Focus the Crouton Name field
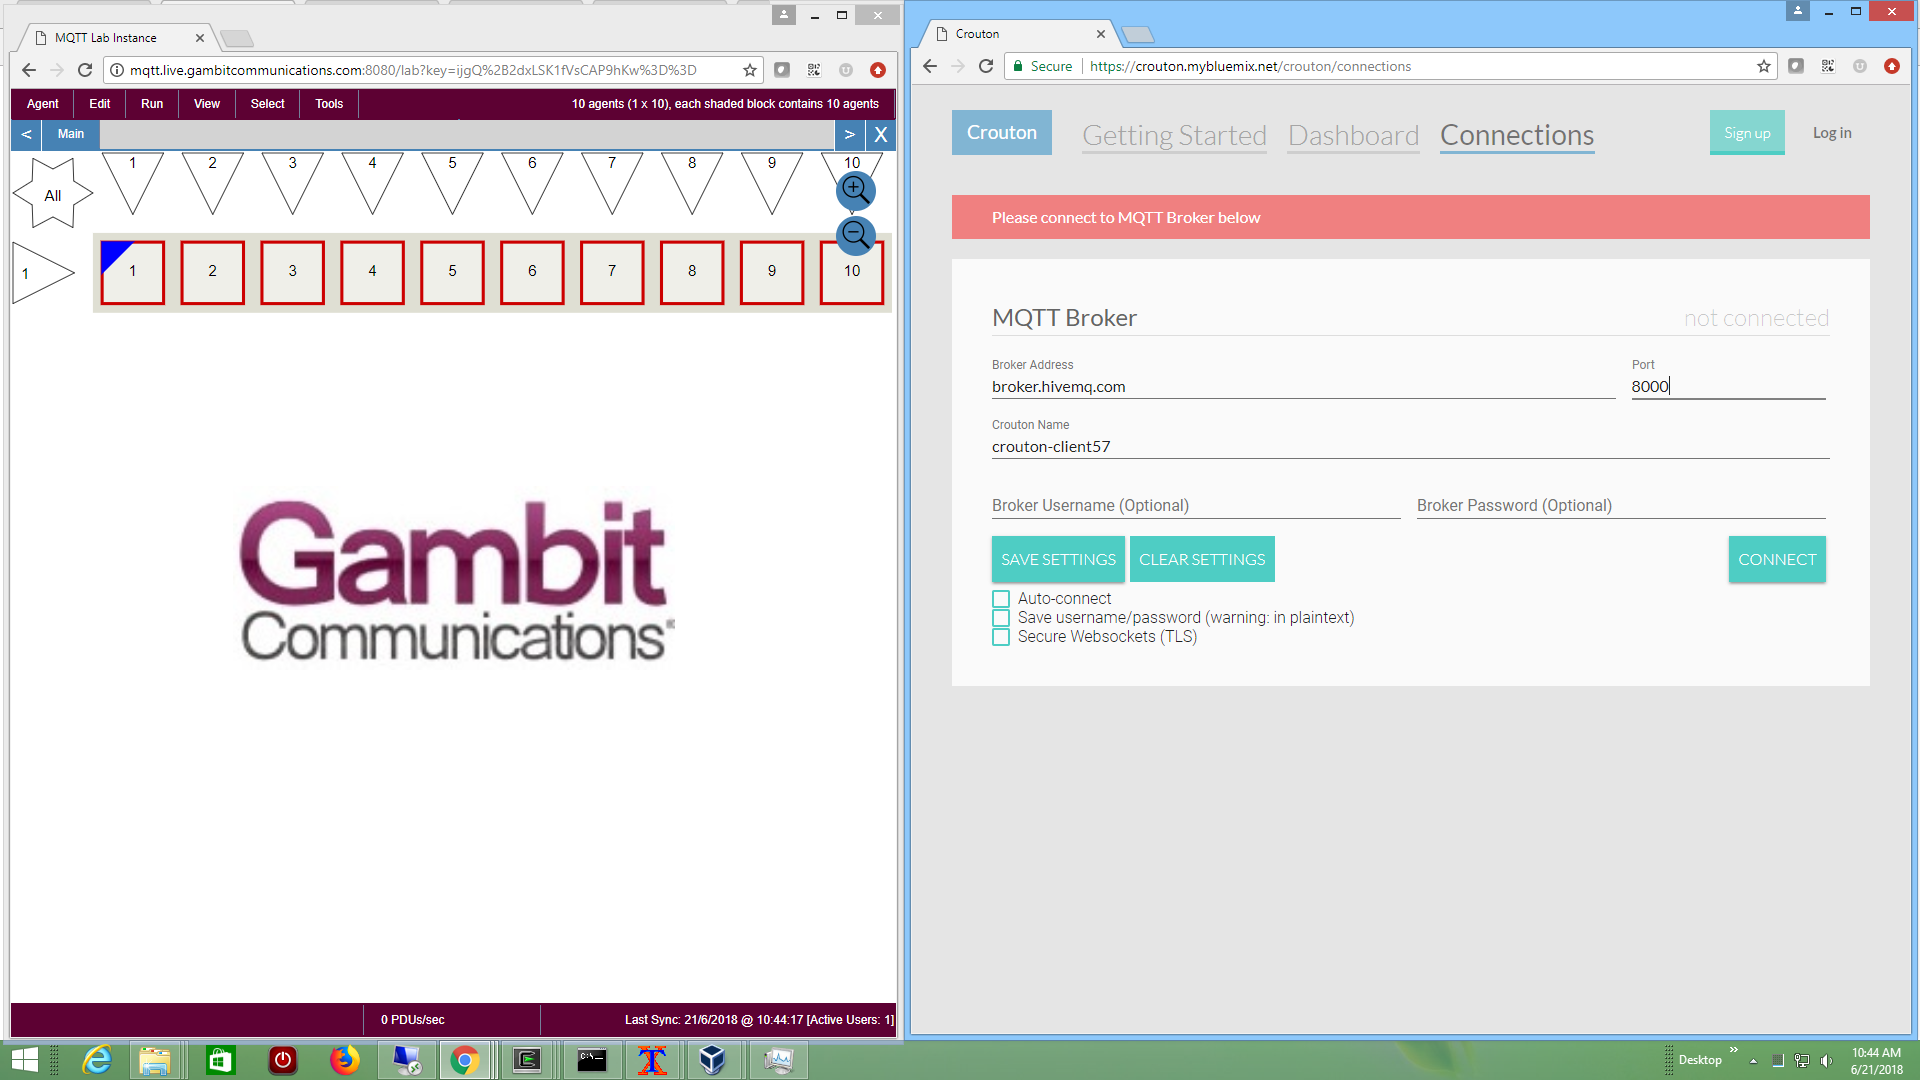The height and width of the screenshot is (1080, 1920). (x=1410, y=447)
